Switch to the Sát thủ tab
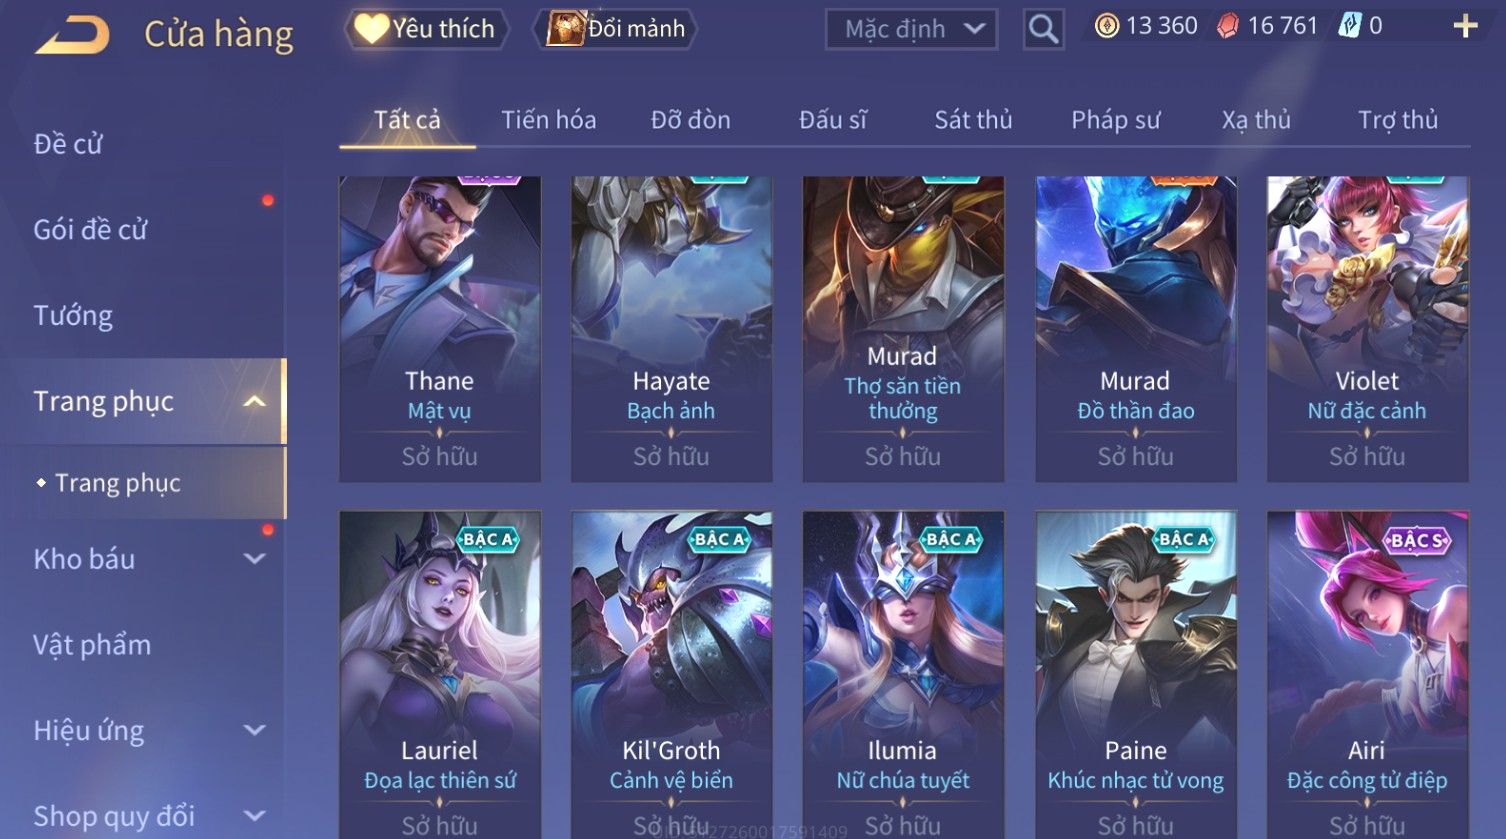The width and height of the screenshot is (1506, 839). click(973, 120)
